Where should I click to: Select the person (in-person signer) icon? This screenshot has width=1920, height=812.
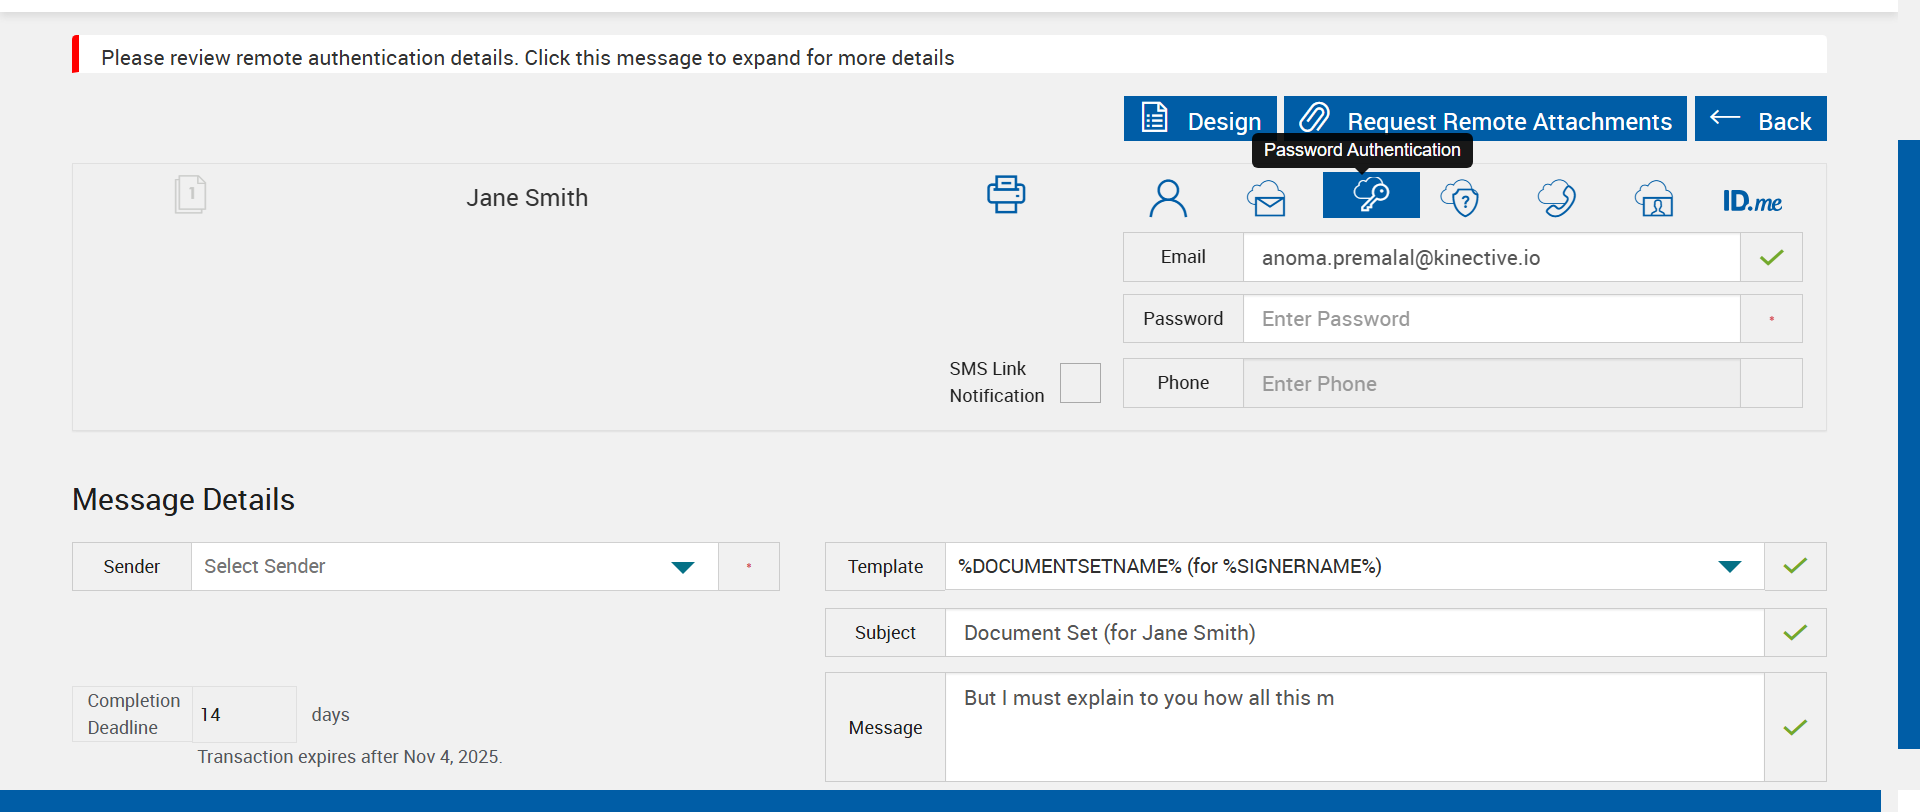(x=1167, y=198)
